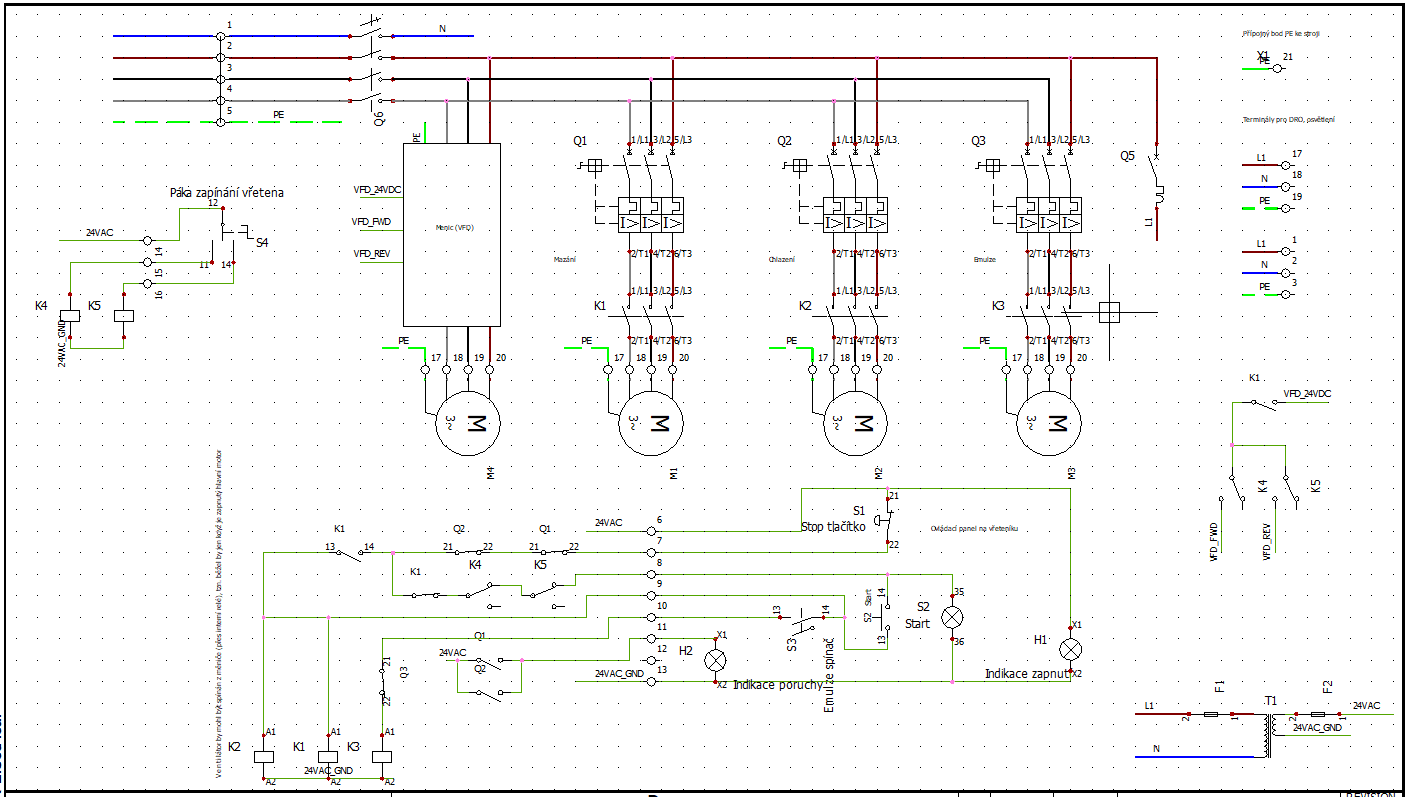Click the Q2 motor protection trip unit
The image size is (1409, 797).
[x=854, y=211]
